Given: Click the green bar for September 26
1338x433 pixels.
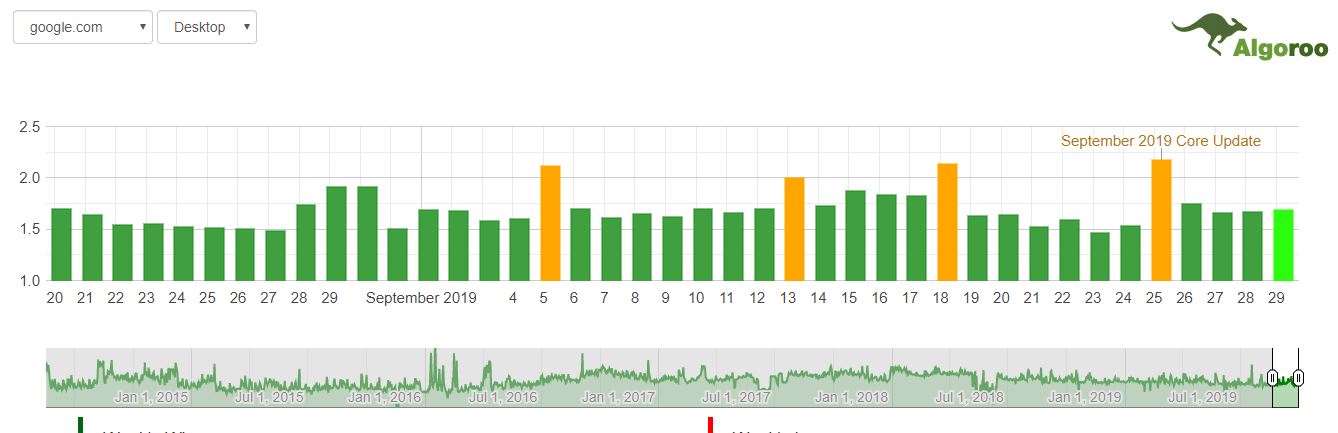Looking at the screenshot, I should [1191, 242].
